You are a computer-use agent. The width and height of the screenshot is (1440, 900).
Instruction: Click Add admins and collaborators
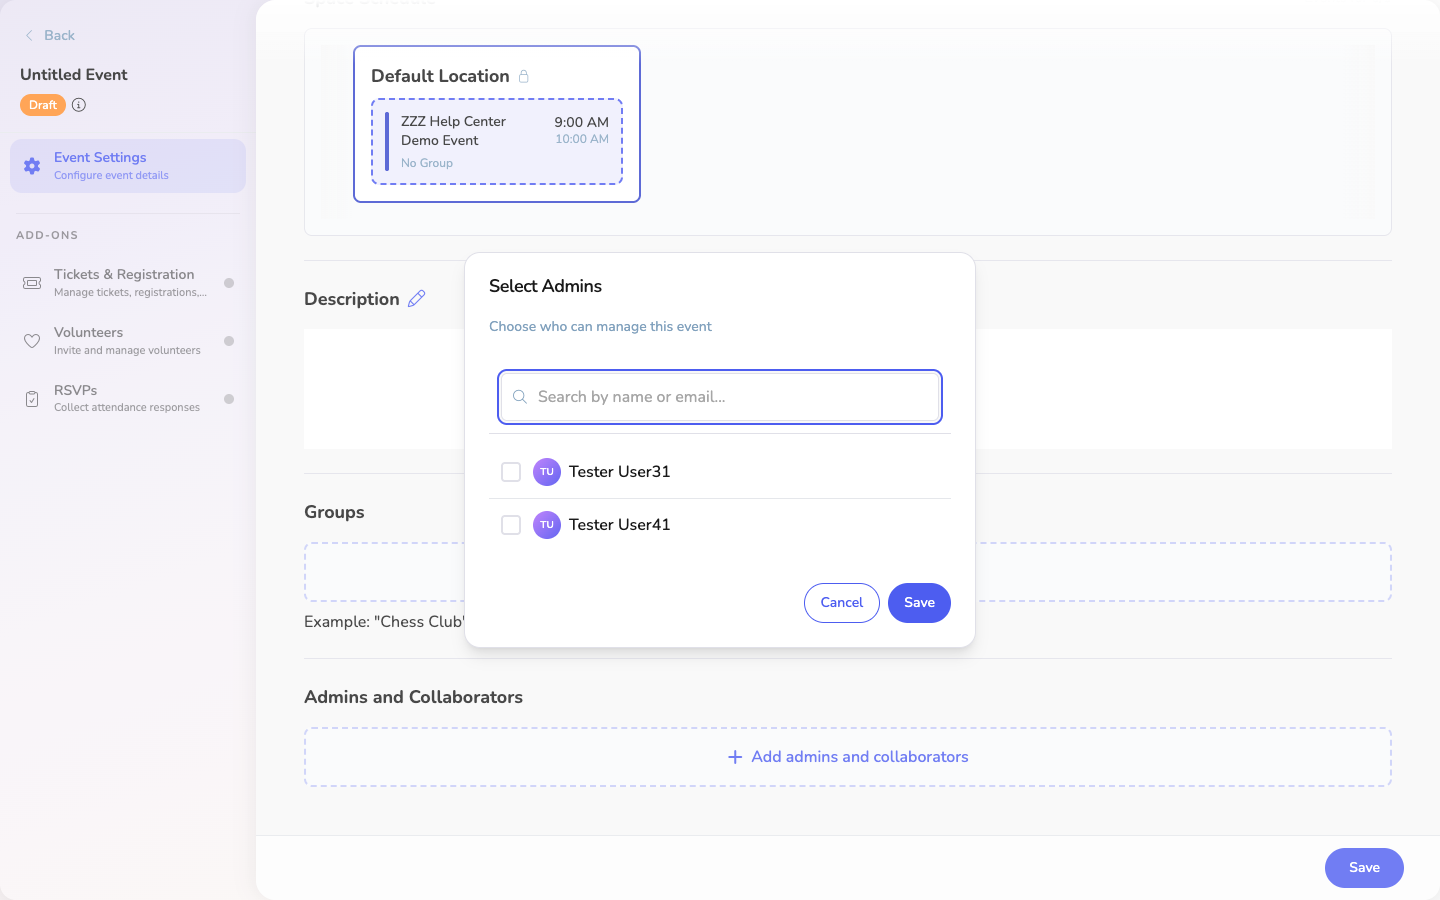[848, 757]
